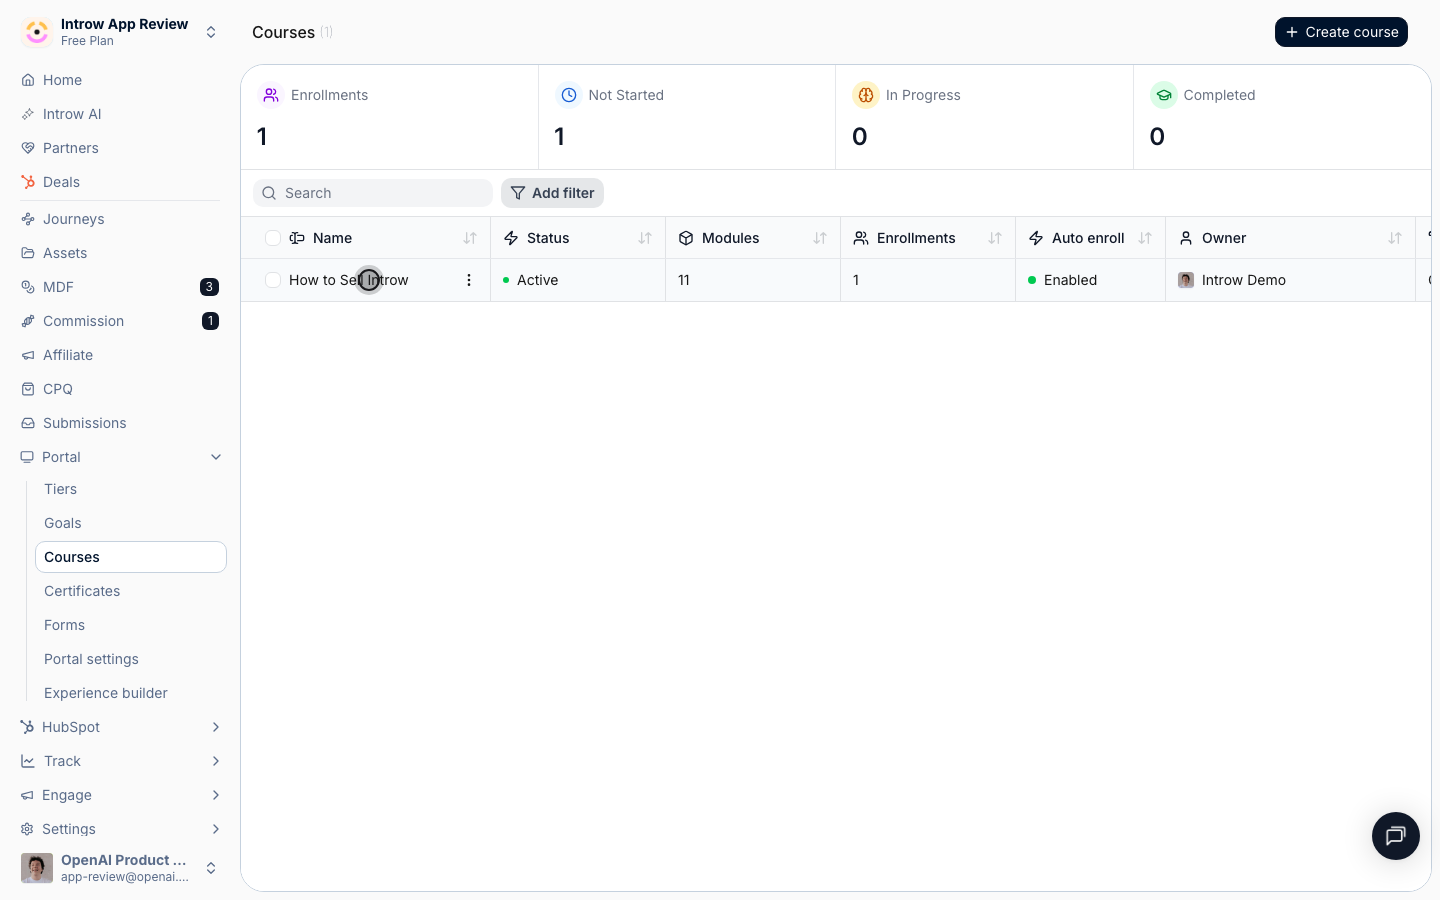Click the Commission icon in sidebar
Image resolution: width=1440 pixels, height=900 pixels.
(28, 321)
